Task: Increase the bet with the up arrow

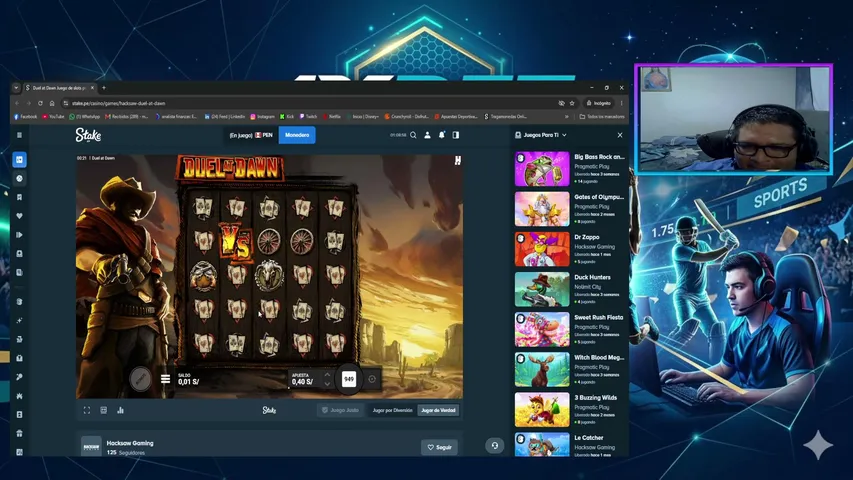Action: pyautogui.click(x=327, y=374)
